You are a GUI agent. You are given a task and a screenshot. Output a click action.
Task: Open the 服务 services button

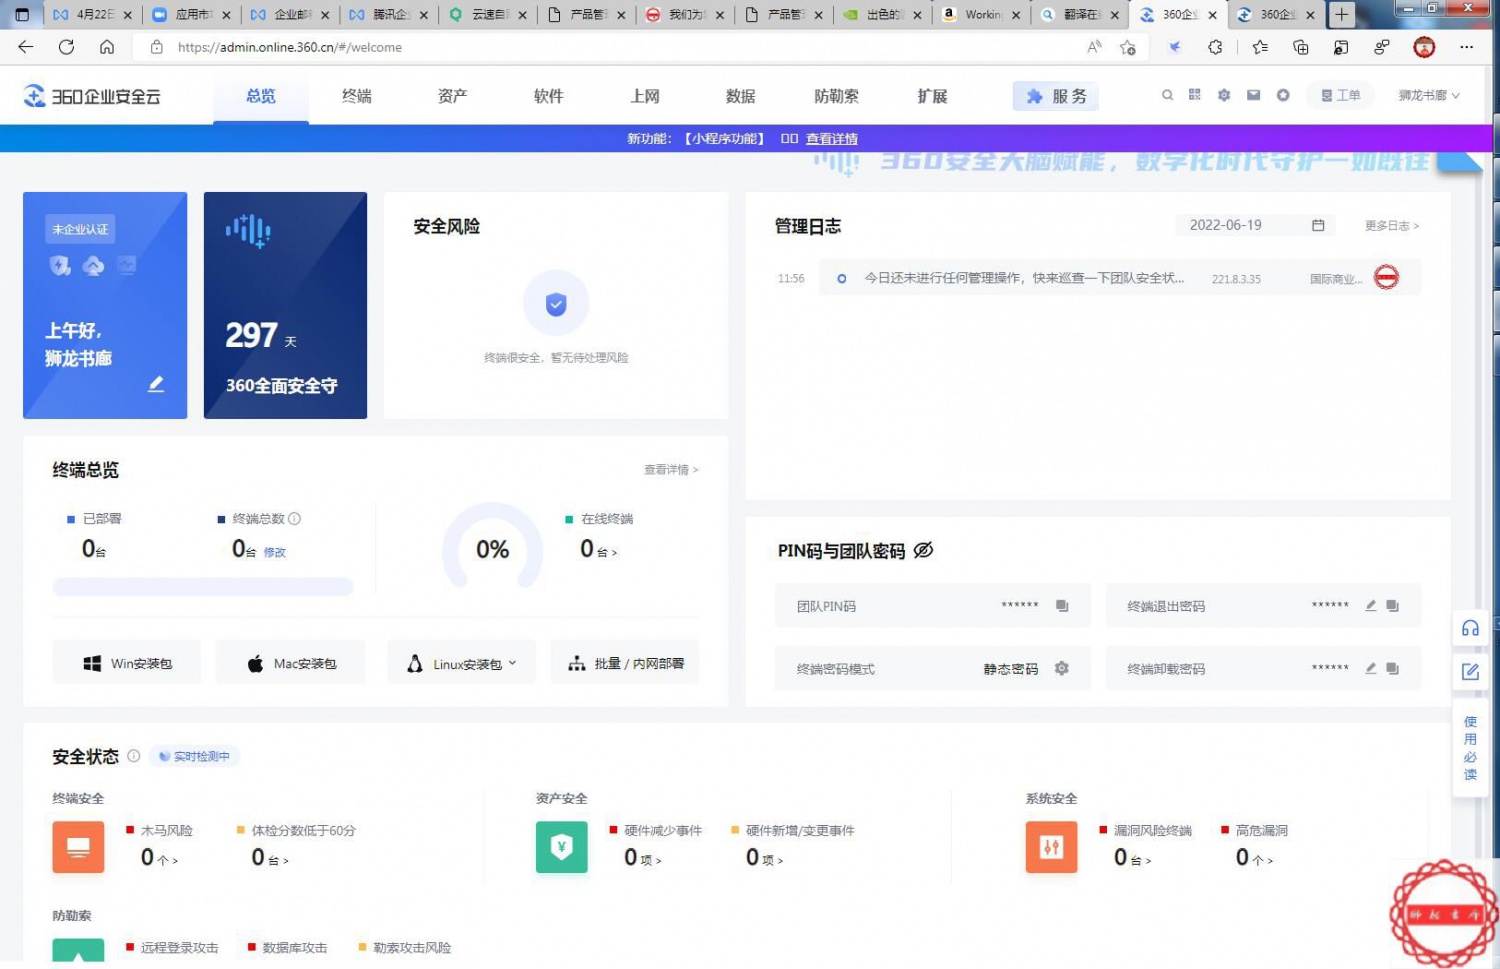(1056, 96)
